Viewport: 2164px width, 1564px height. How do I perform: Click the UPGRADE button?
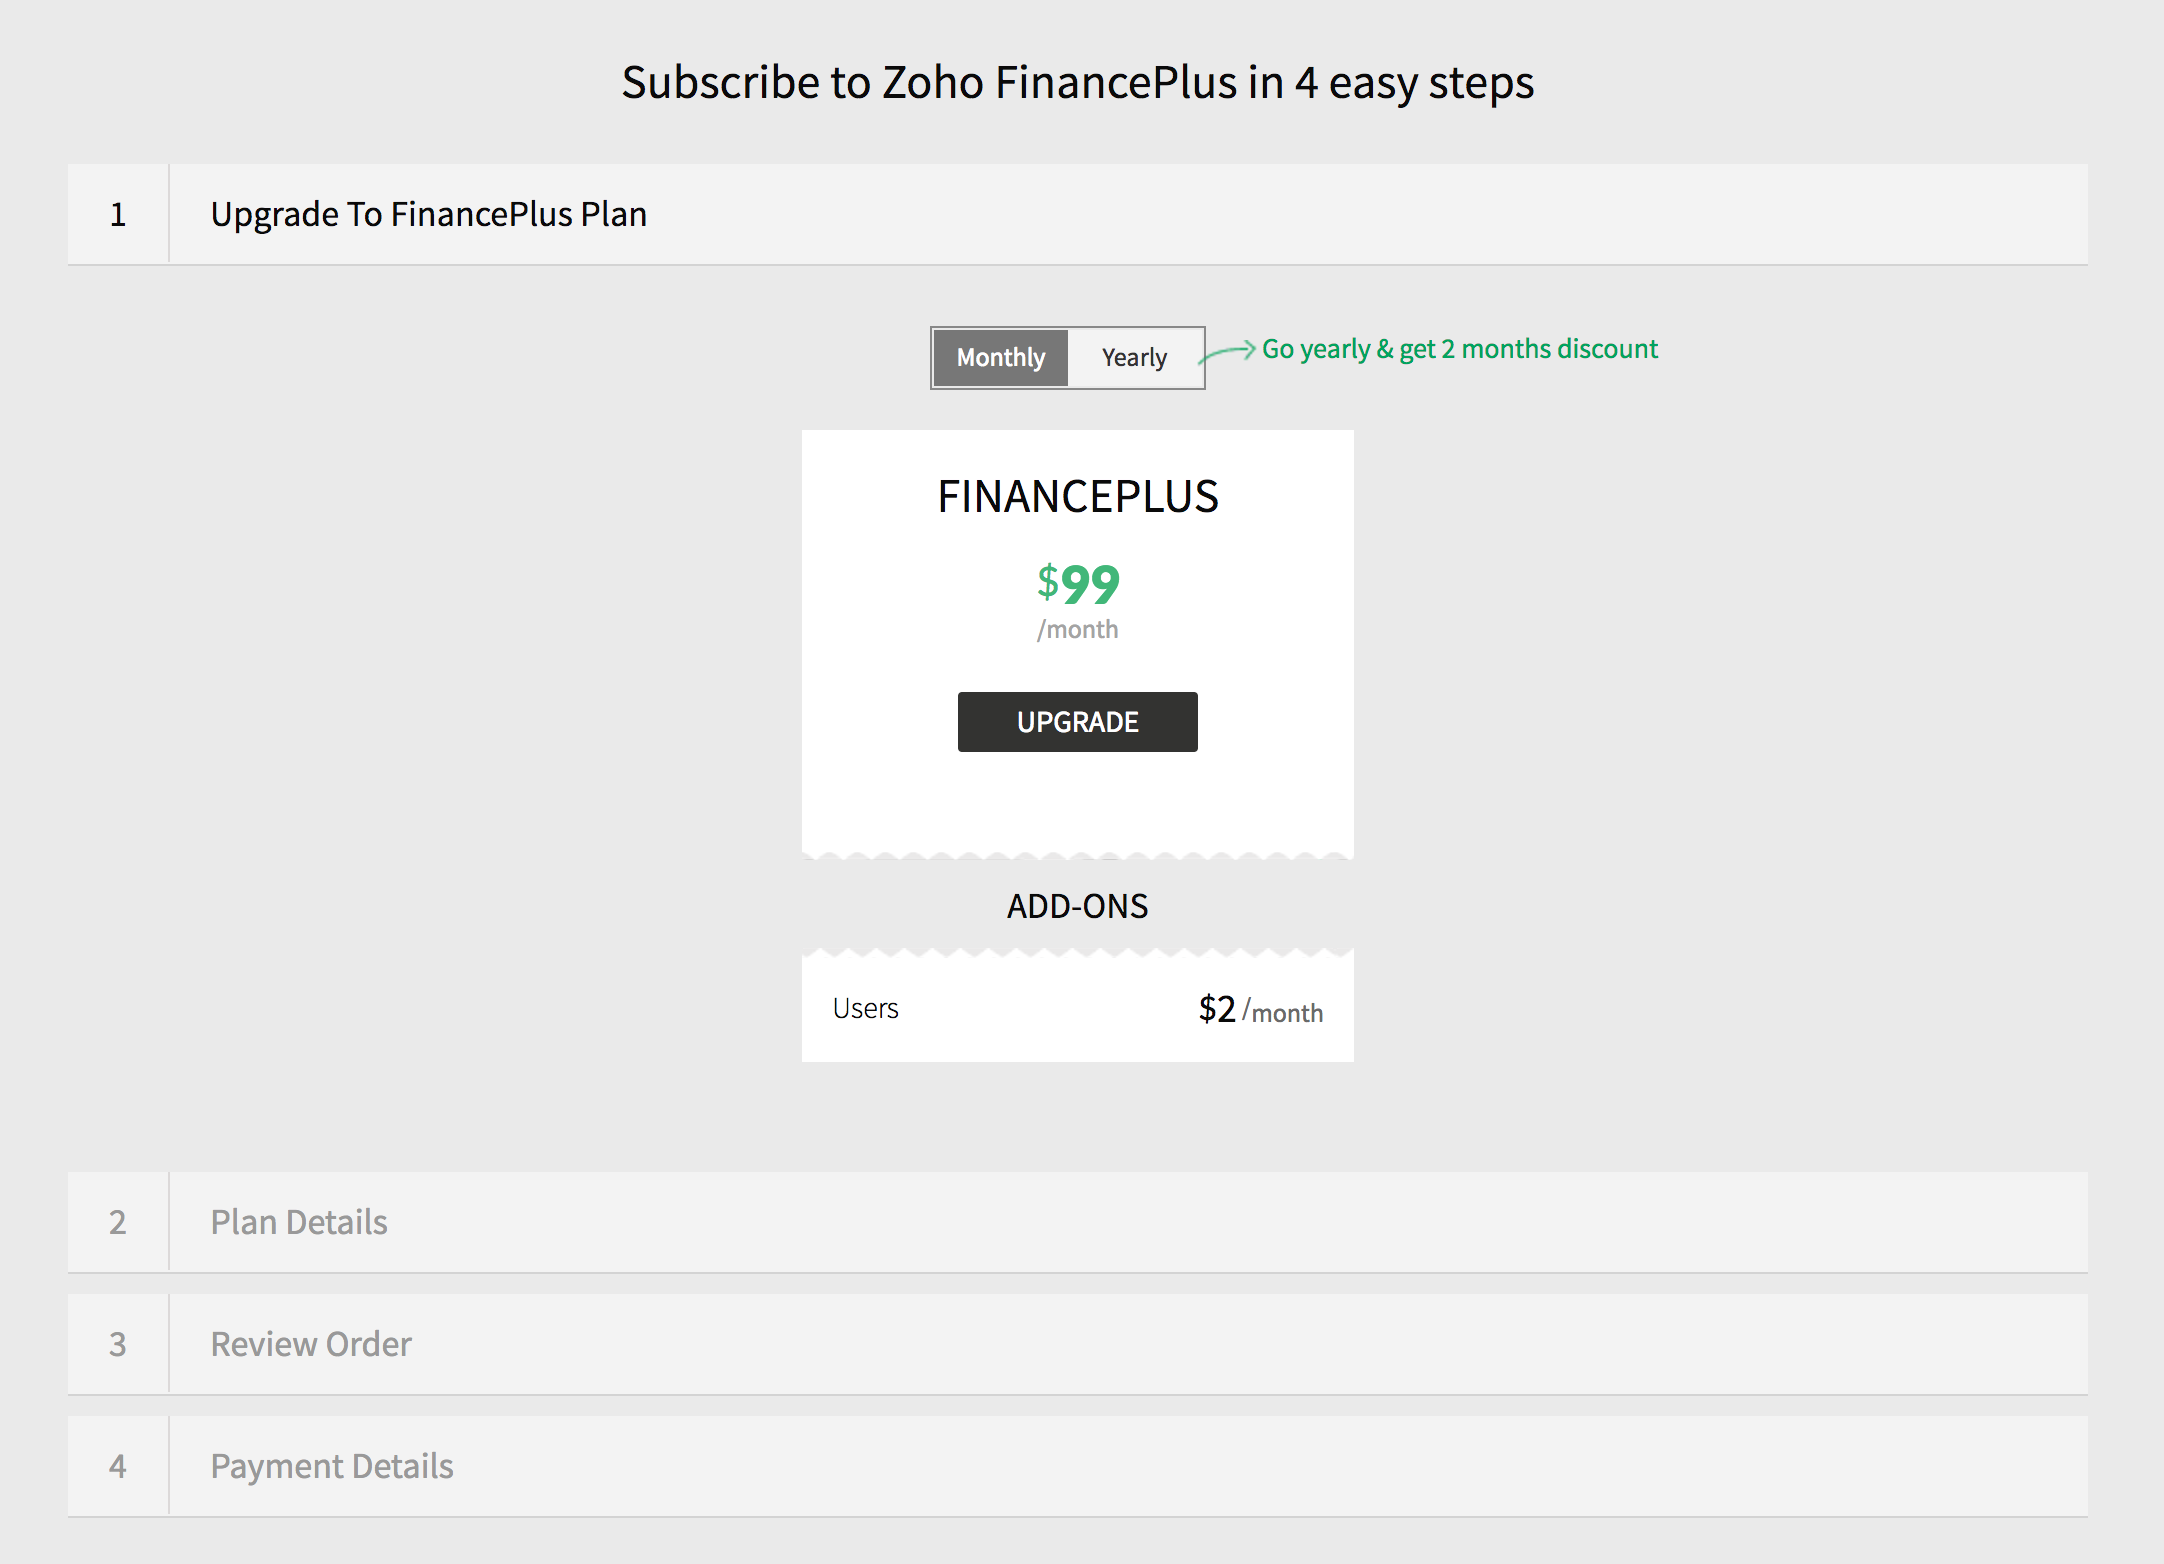(x=1077, y=722)
